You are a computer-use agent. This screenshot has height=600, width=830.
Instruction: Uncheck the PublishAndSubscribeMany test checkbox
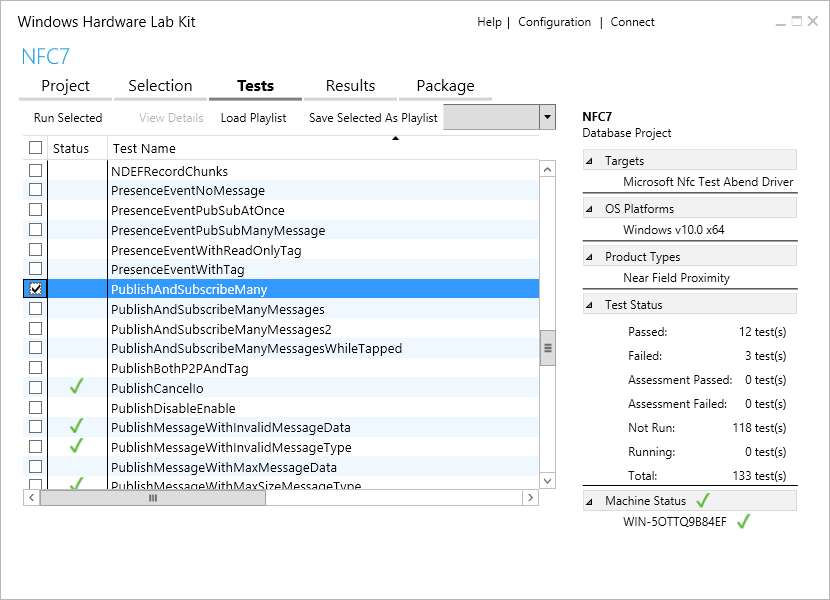(35, 288)
